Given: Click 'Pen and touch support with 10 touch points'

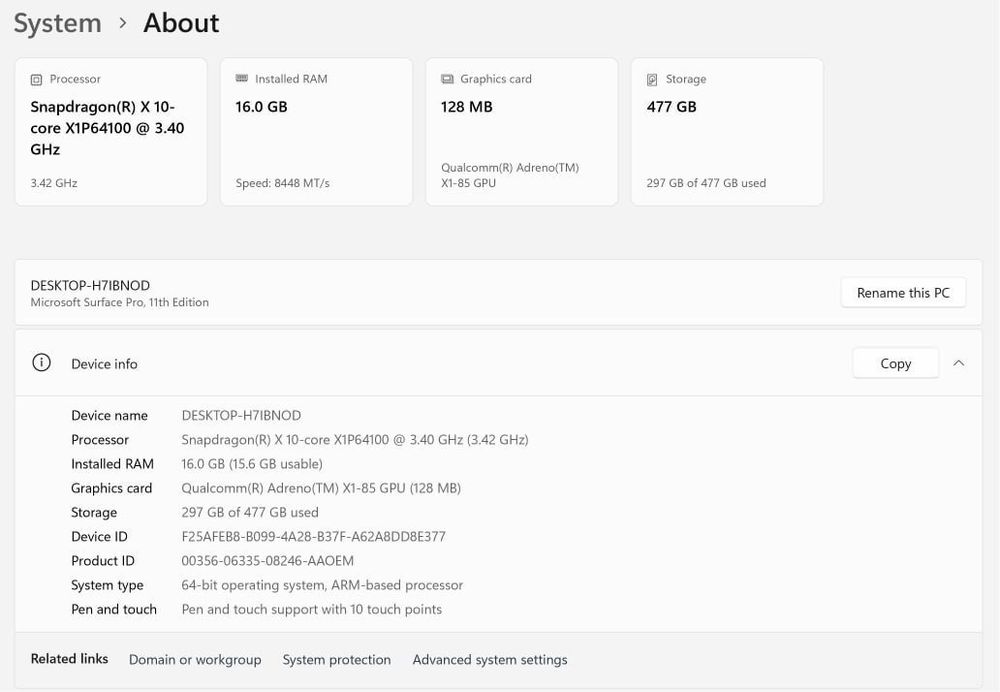Looking at the screenshot, I should 311,609.
